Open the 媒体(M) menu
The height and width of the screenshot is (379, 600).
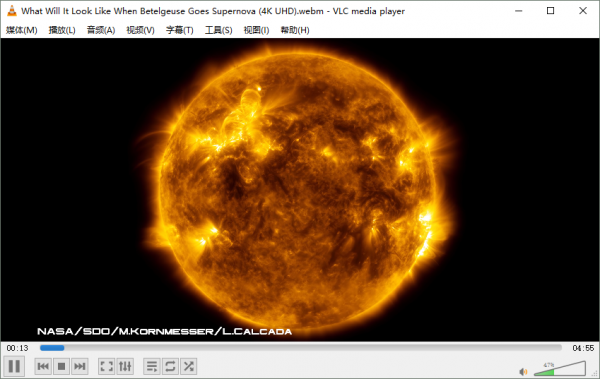(21, 30)
